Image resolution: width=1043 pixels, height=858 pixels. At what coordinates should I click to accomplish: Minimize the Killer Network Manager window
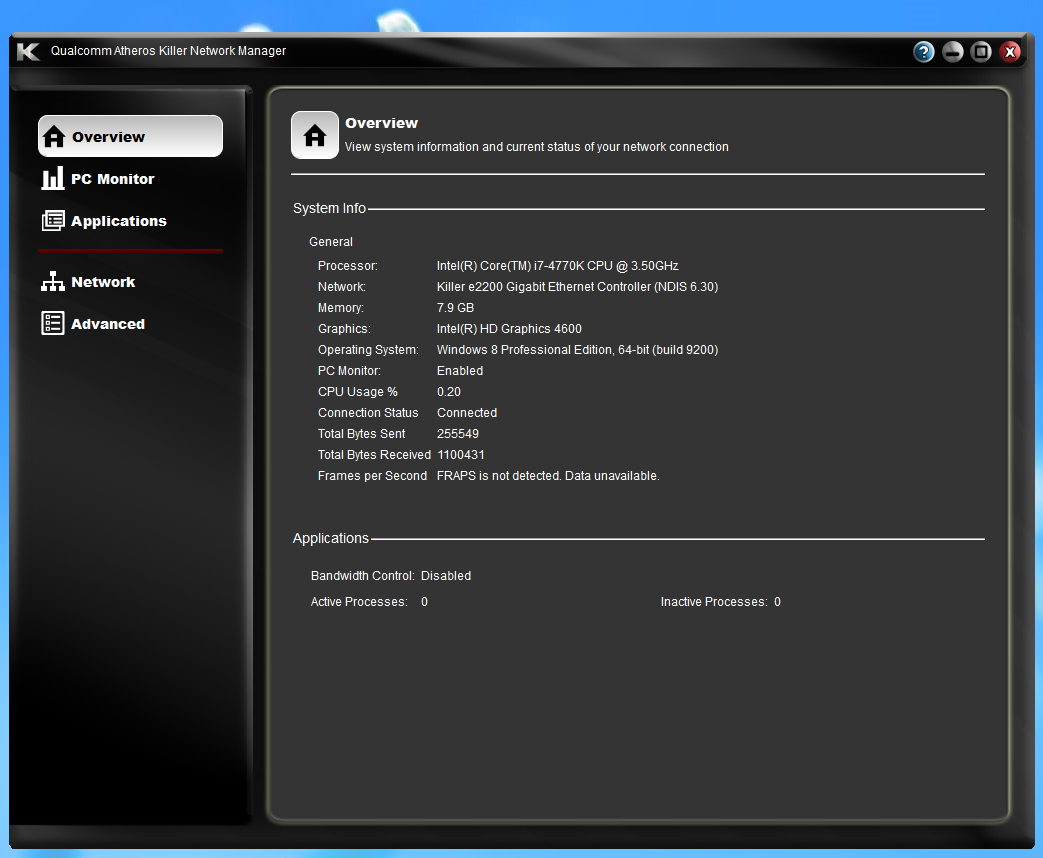click(x=953, y=51)
